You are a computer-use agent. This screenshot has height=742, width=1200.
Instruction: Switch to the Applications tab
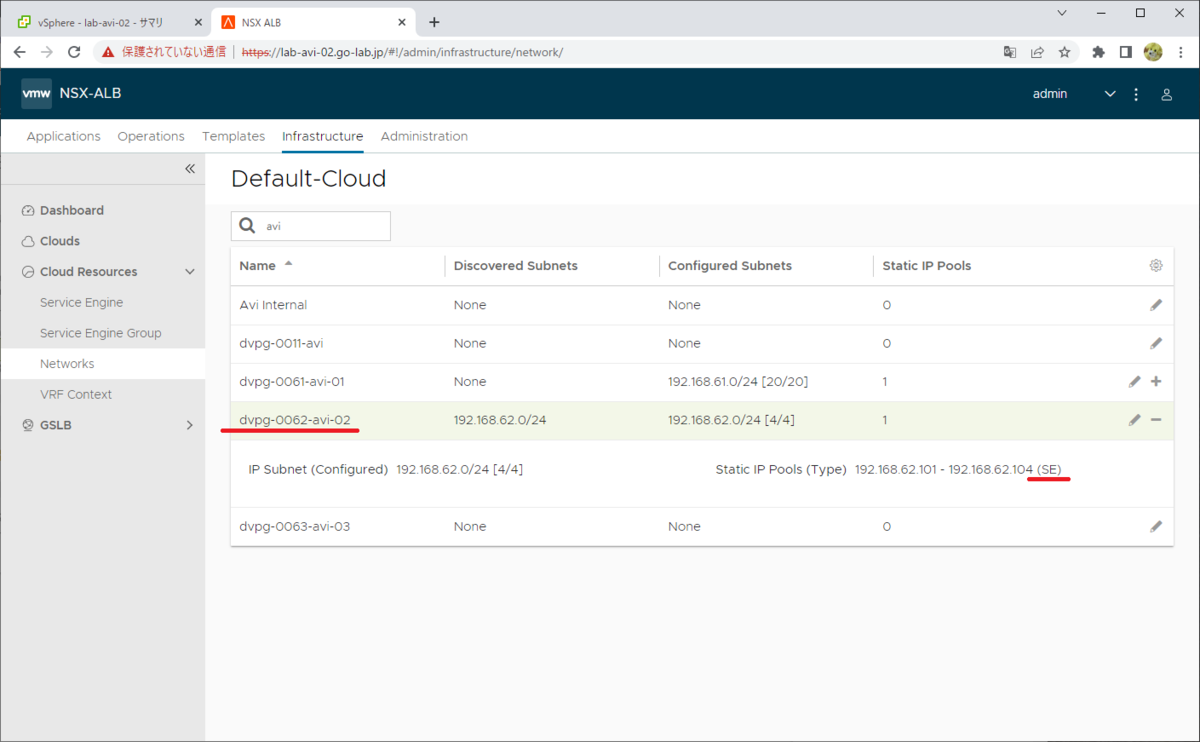[x=64, y=136]
